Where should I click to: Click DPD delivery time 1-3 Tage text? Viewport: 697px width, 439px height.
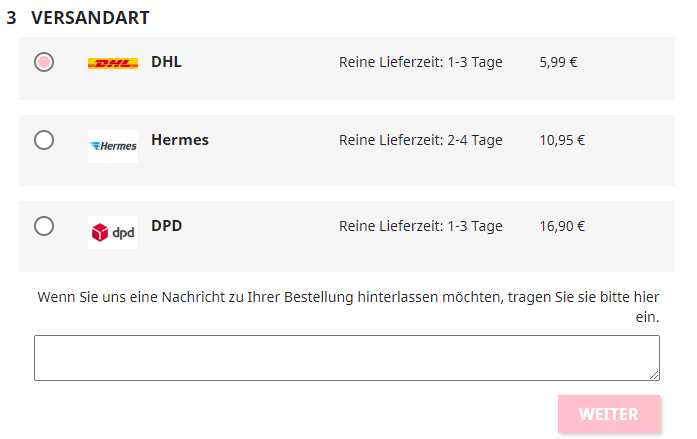pyautogui.click(x=420, y=226)
